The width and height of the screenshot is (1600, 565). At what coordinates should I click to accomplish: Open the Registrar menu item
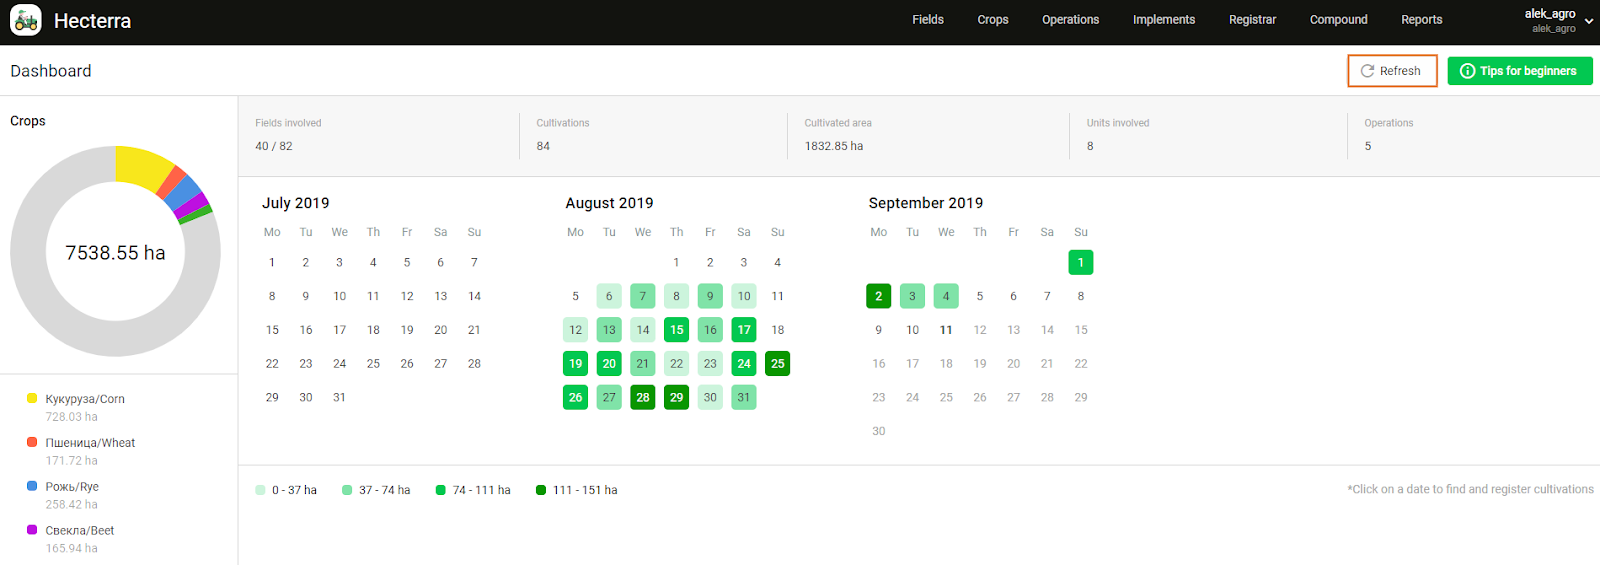[x=1252, y=20]
